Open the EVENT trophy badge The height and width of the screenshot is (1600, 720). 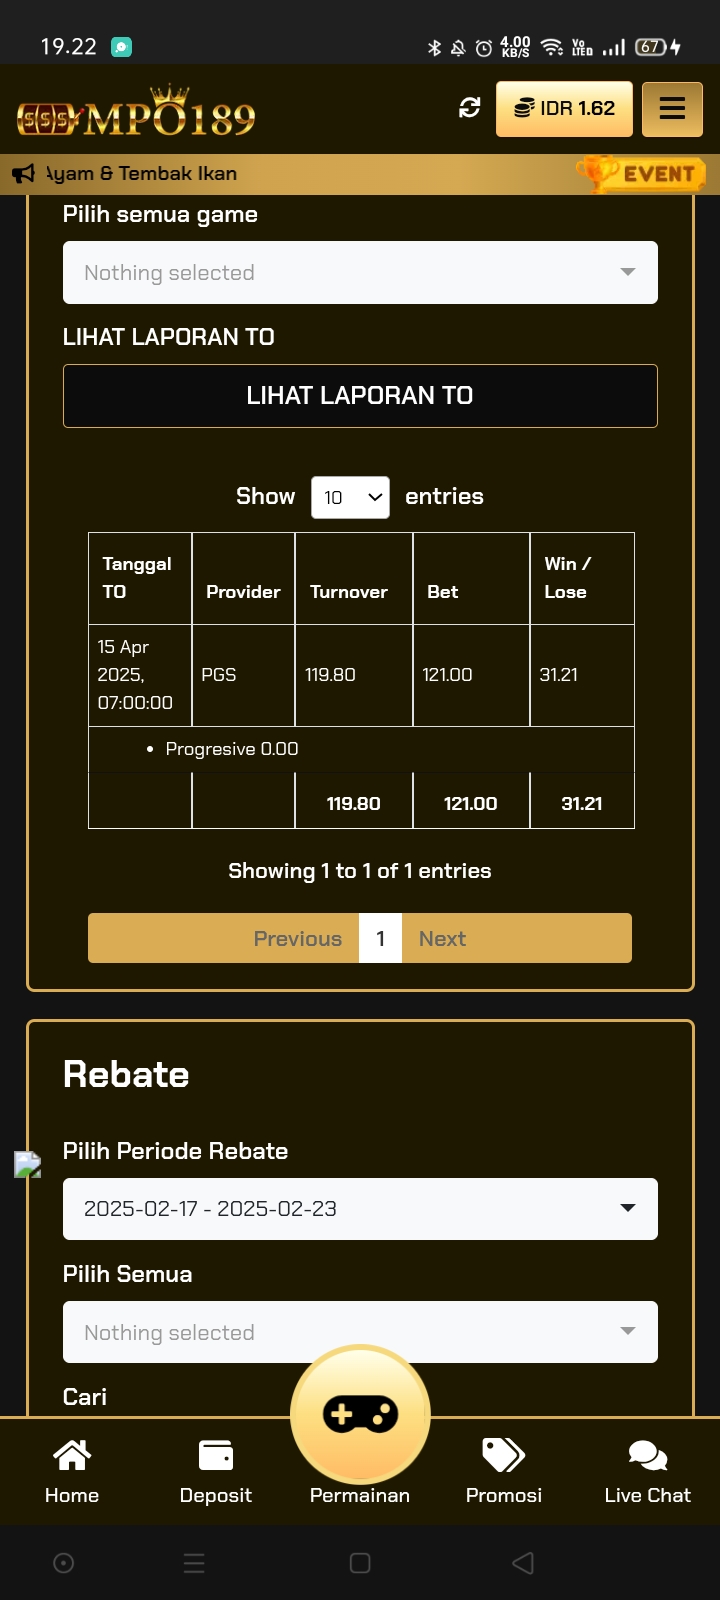[642, 174]
